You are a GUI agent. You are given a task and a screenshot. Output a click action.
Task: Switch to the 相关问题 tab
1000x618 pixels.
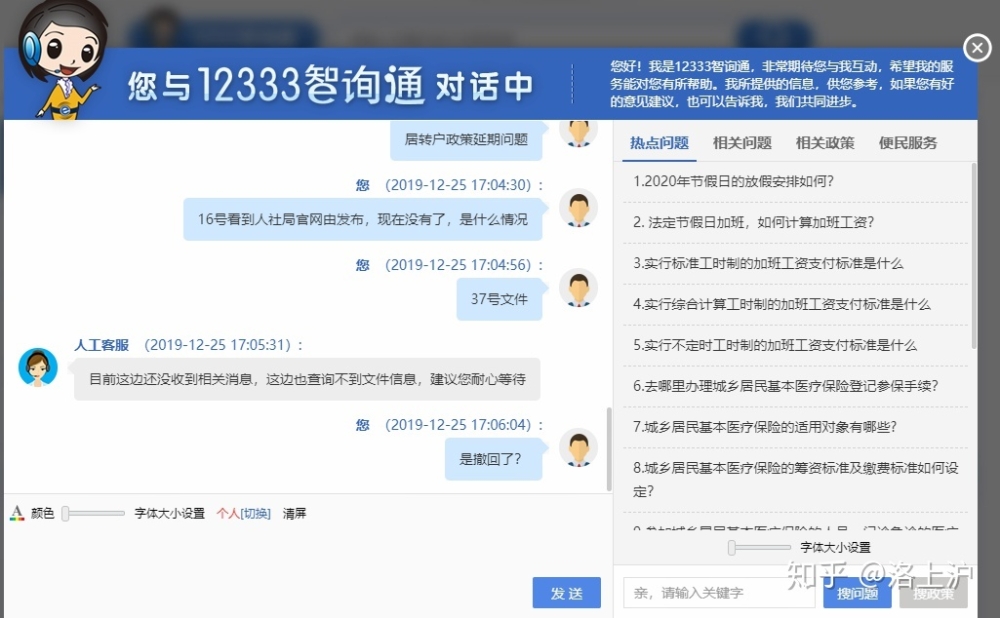pos(742,143)
